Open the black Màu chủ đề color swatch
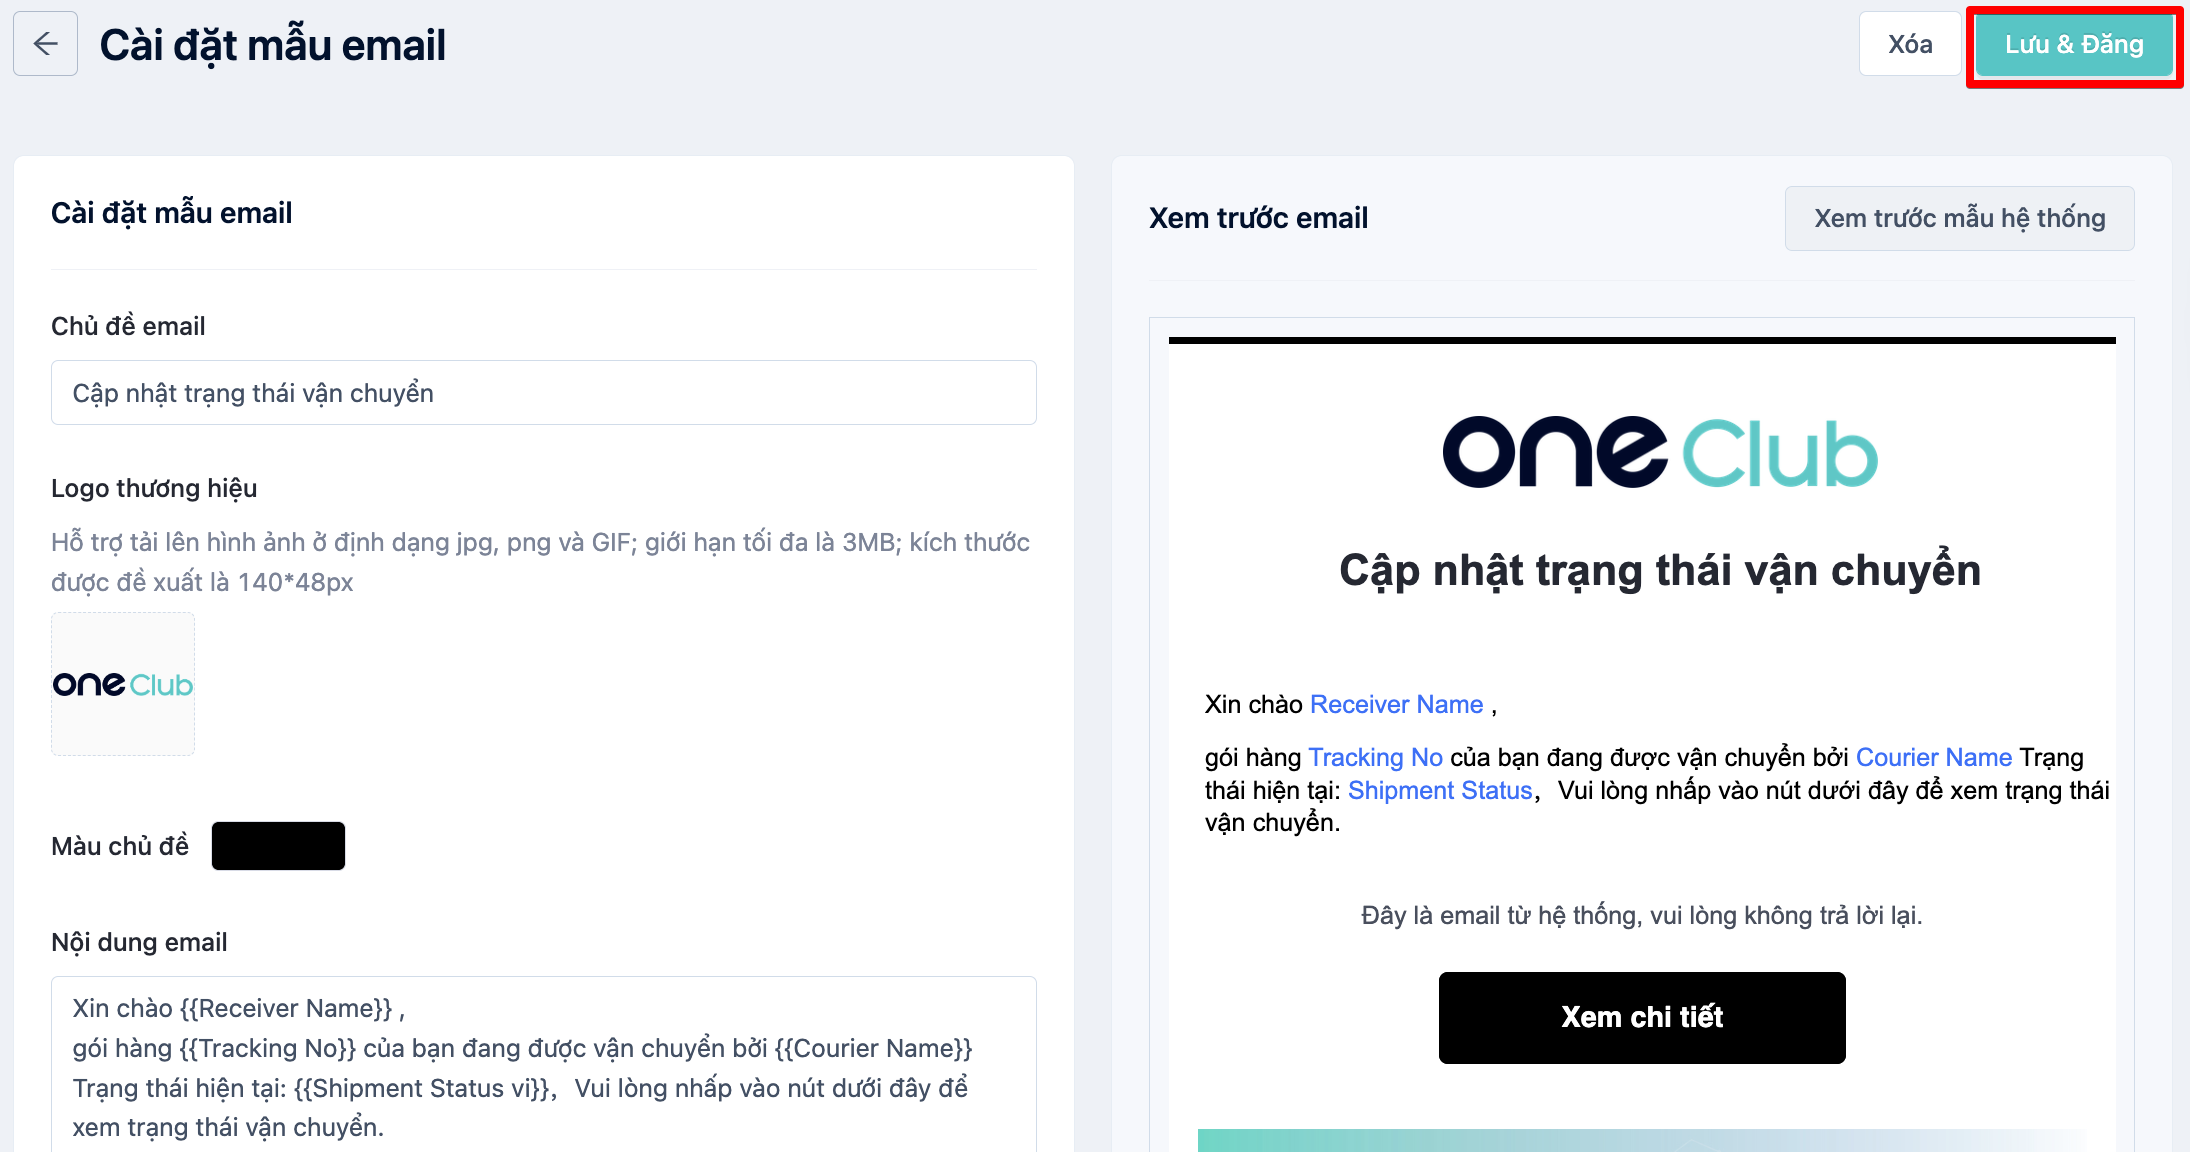This screenshot has width=2190, height=1152. [278, 846]
